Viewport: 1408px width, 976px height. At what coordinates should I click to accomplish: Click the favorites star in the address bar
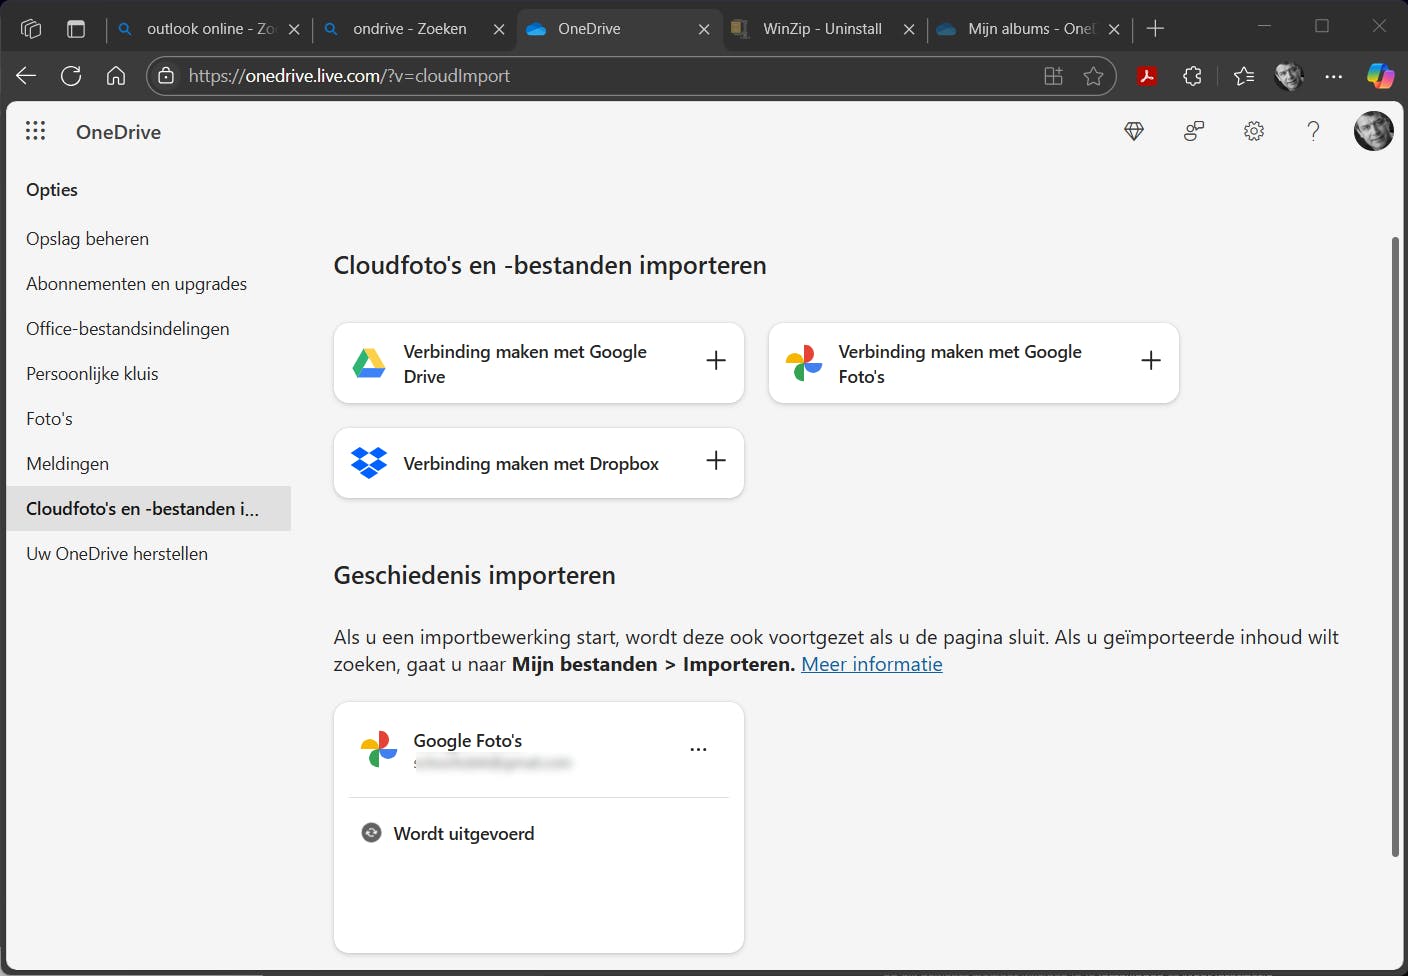click(1093, 75)
